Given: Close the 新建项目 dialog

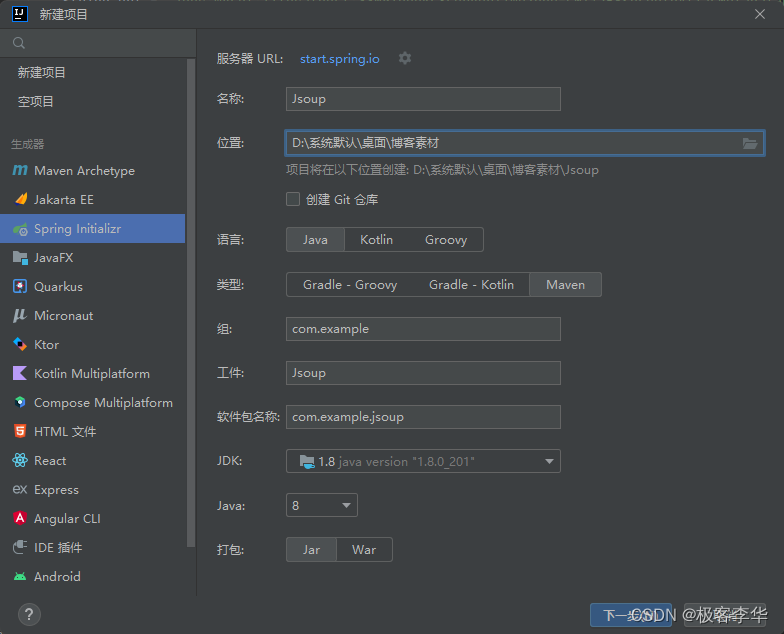Looking at the screenshot, I should click(760, 14).
